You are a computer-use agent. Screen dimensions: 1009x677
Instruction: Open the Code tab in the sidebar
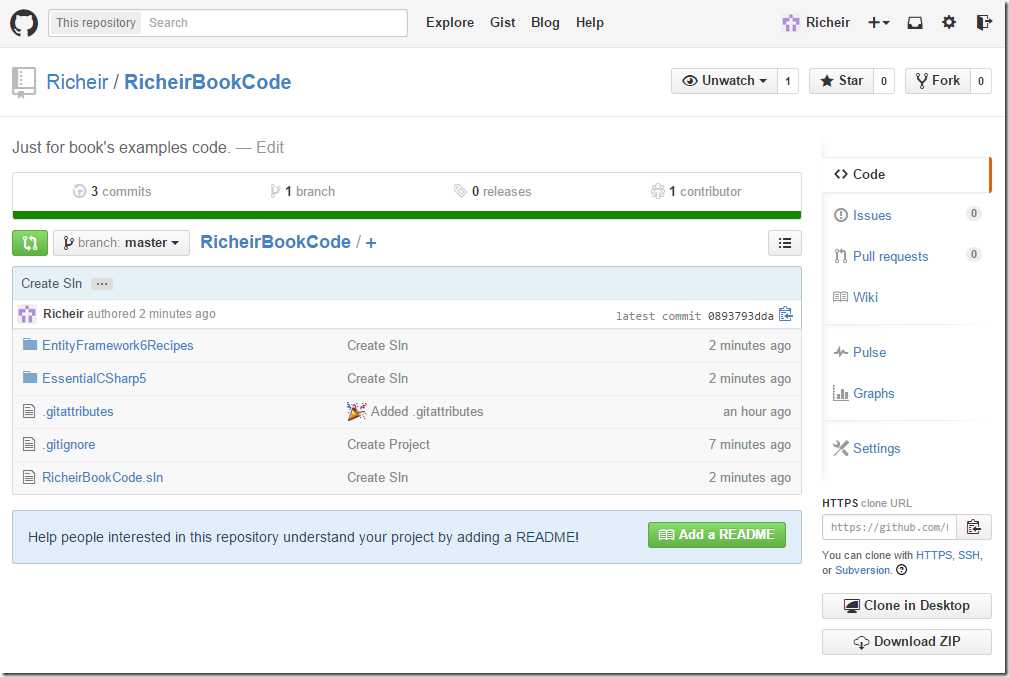click(x=906, y=174)
